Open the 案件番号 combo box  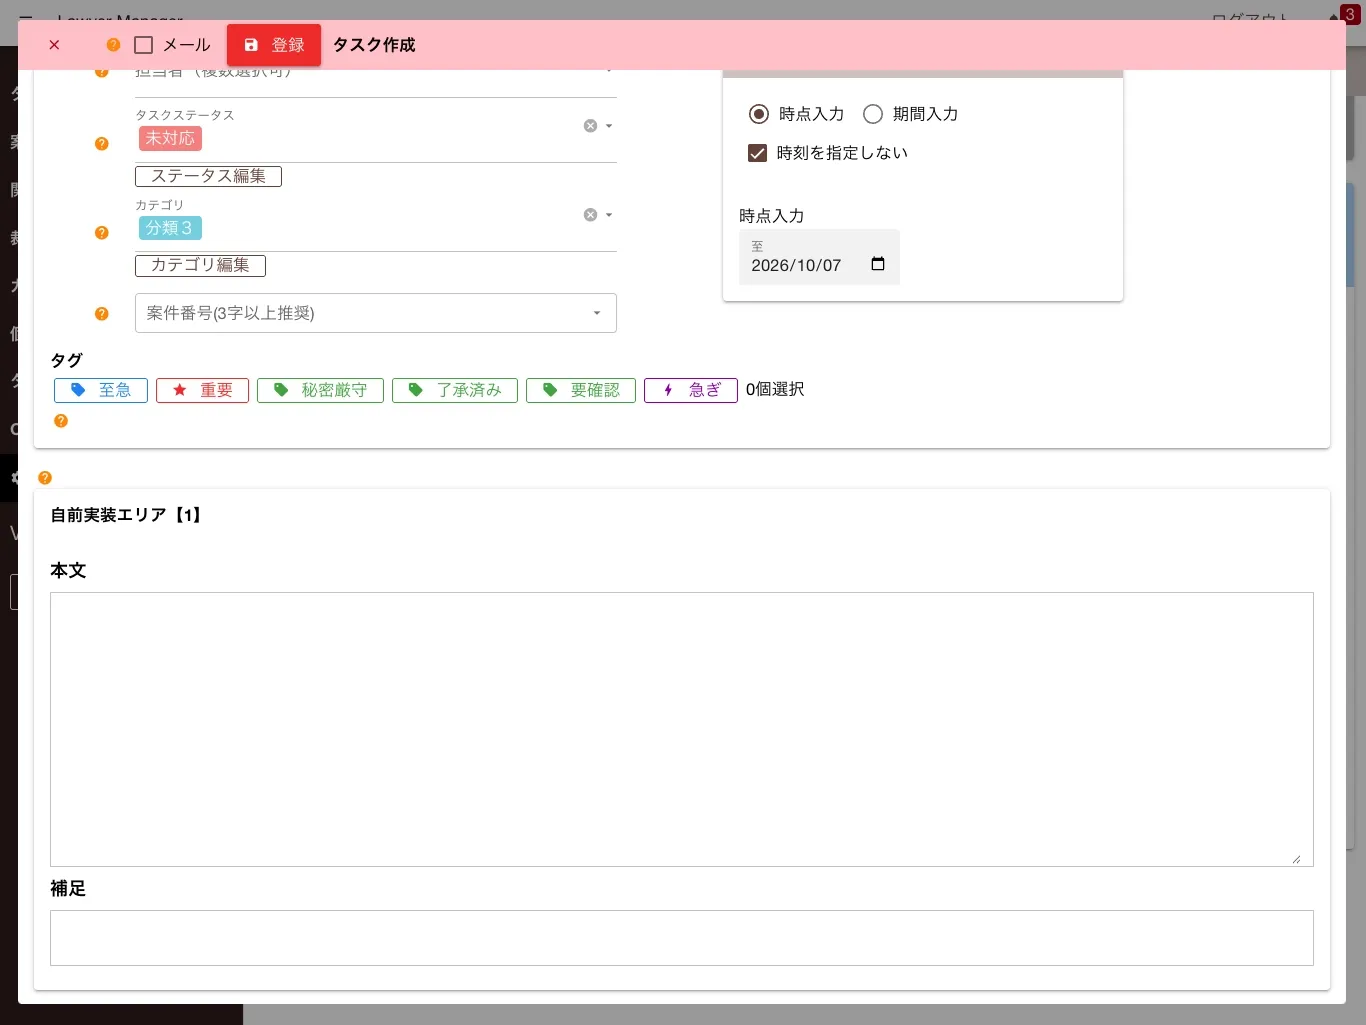[376, 313]
